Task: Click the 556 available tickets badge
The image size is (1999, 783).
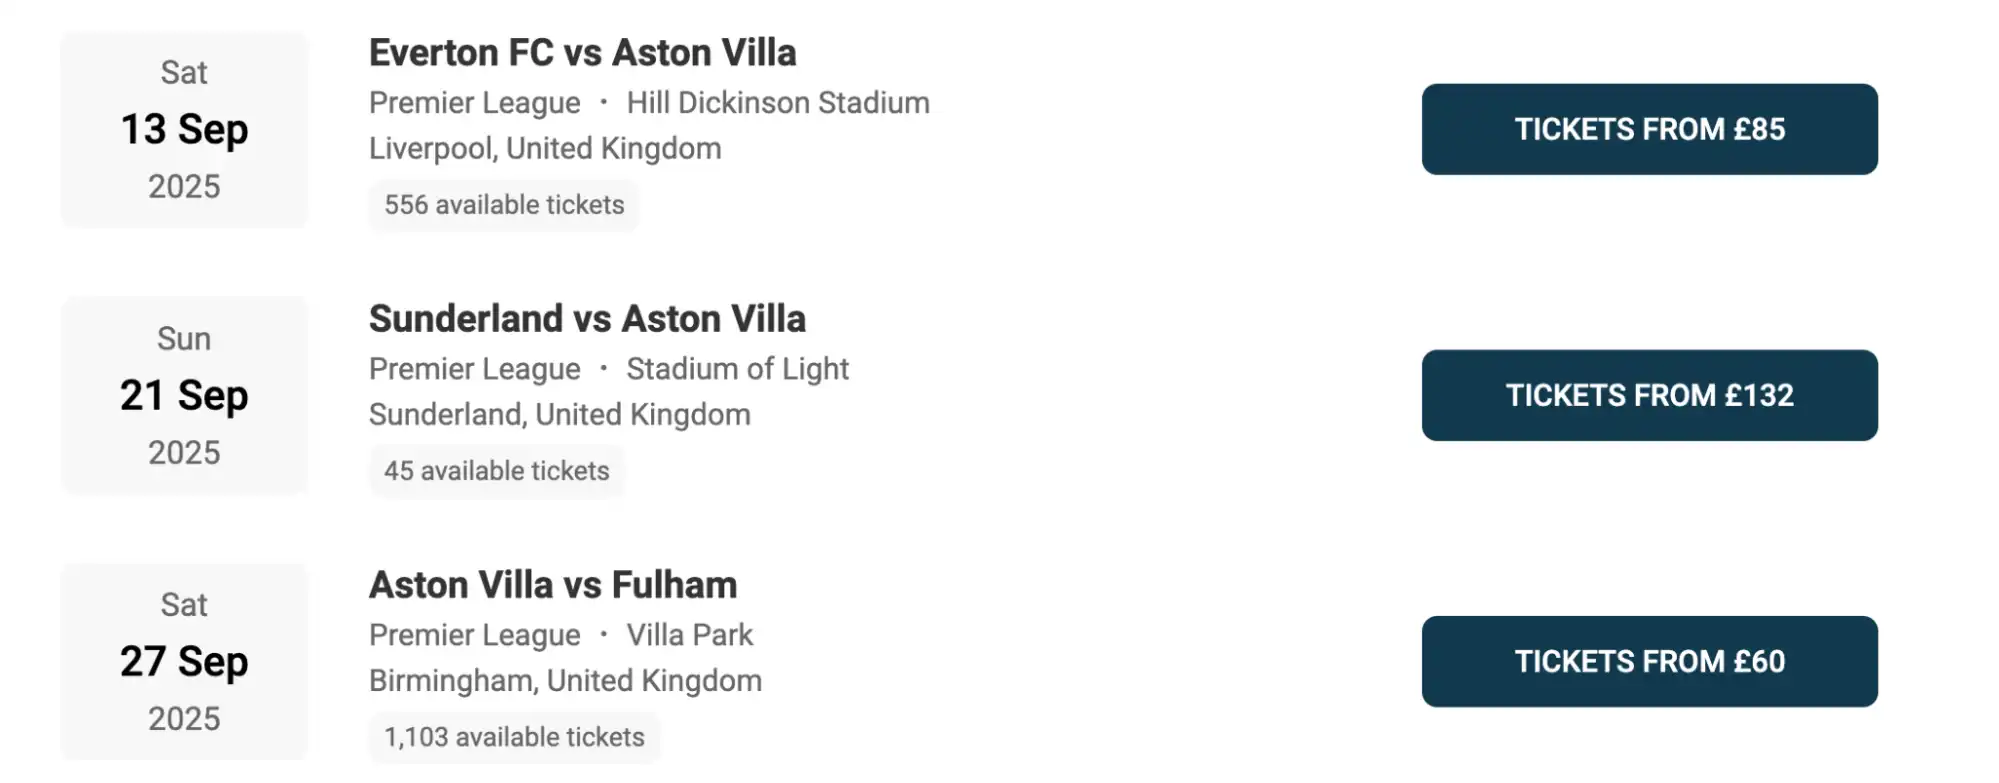Action: pyautogui.click(x=504, y=205)
